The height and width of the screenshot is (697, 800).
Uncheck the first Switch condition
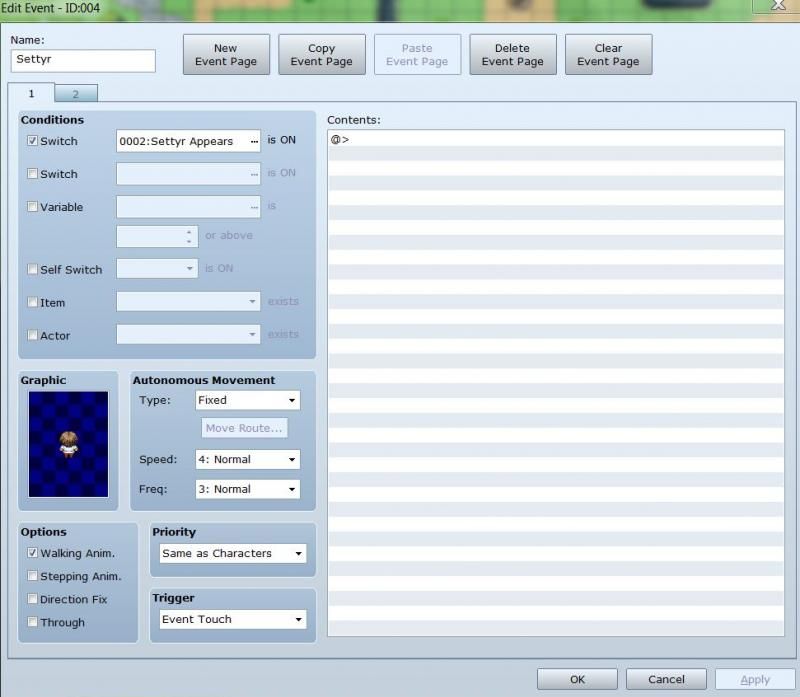point(33,141)
